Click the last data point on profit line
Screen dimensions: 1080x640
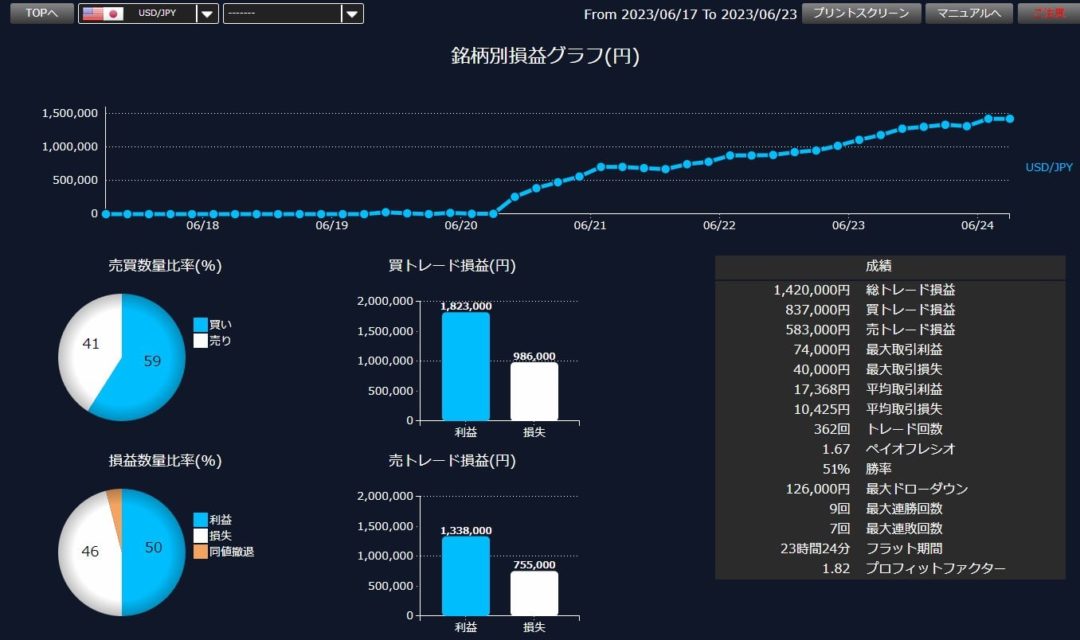pos(1009,119)
